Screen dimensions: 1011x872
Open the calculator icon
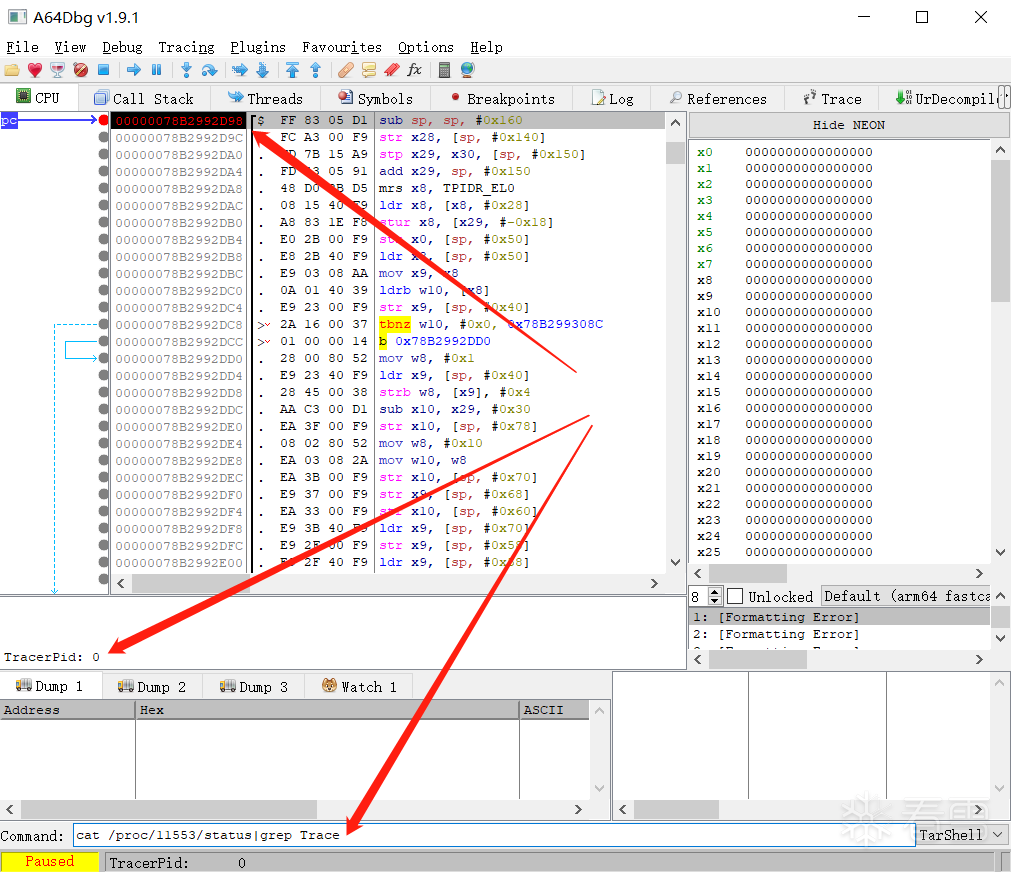coord(444,70)
